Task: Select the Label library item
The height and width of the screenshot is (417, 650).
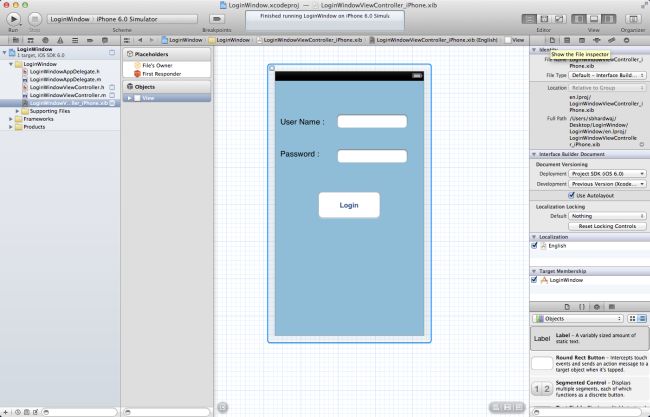Action: point(589,338)
